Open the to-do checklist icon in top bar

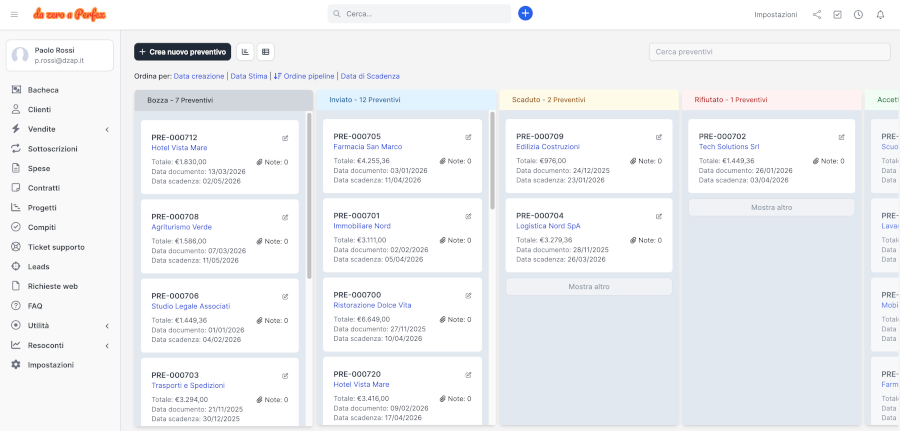pyautogui.click(x=837, y=15)
